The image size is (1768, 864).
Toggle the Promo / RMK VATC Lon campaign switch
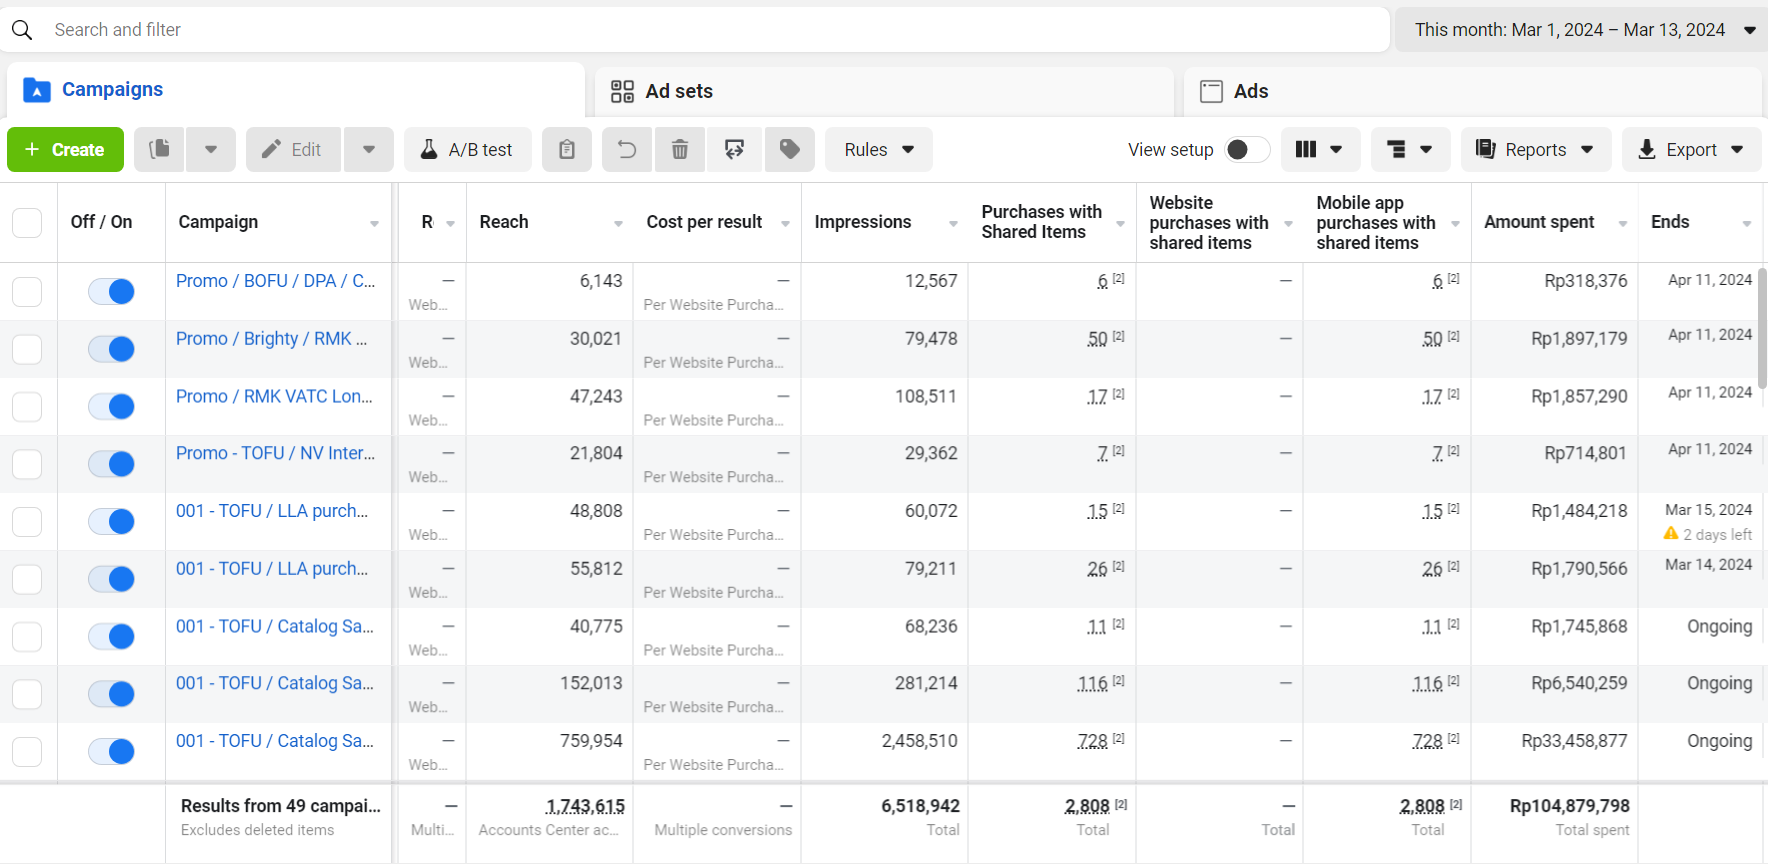click(111, 406)
